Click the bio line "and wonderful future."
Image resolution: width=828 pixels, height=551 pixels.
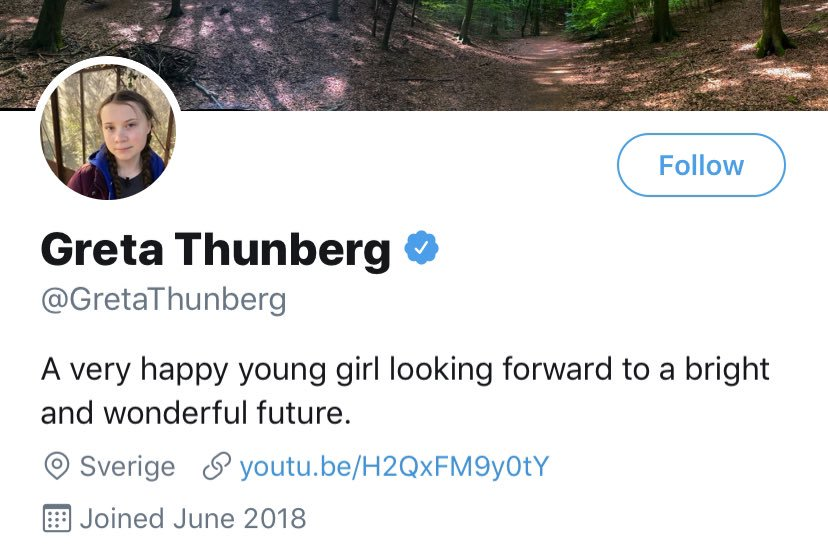(x=196, y=412)
